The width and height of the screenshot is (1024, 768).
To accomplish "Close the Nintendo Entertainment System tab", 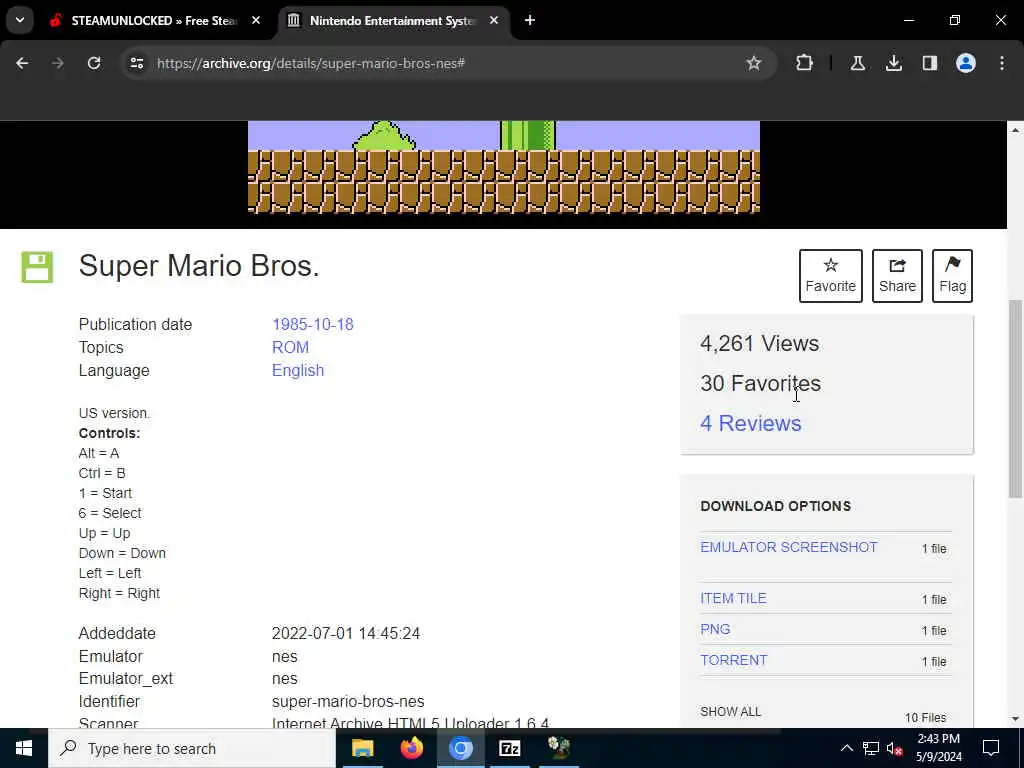I will (x=494, y=21).
